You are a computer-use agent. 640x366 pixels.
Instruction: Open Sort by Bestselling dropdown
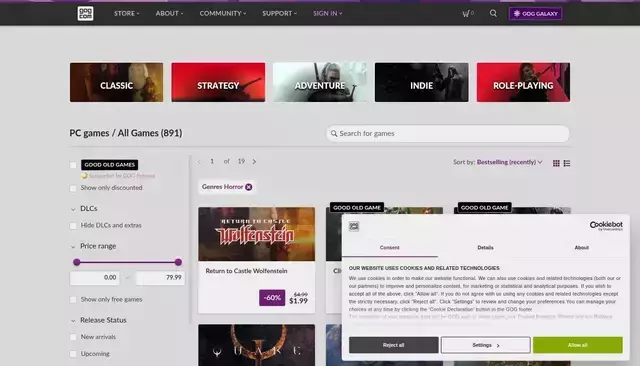(509, 162)
